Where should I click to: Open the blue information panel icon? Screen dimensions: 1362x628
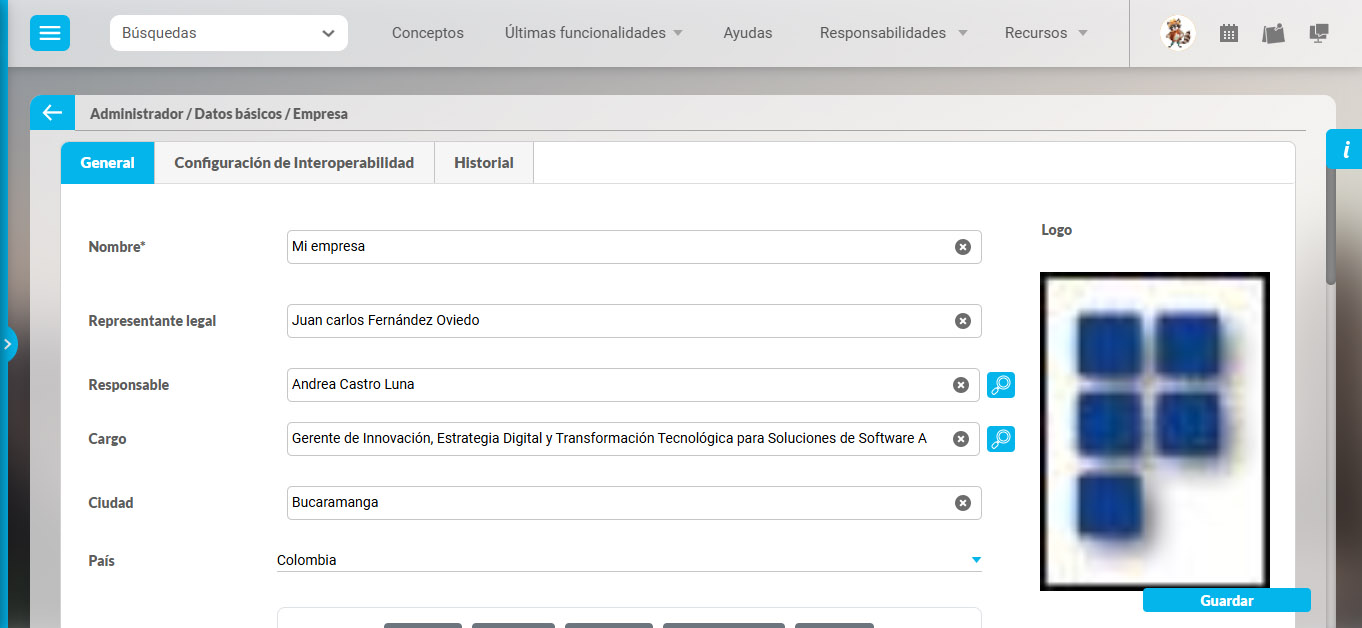(x=1345, y=150)
